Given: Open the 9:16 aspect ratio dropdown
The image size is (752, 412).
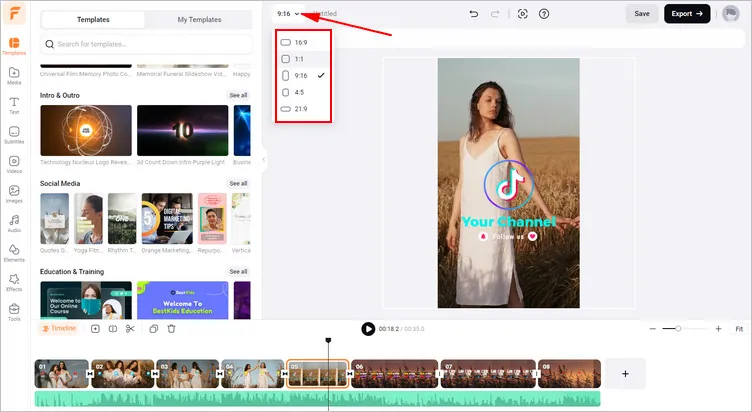Looking at the screenshot, I should [x=288, y=14].
